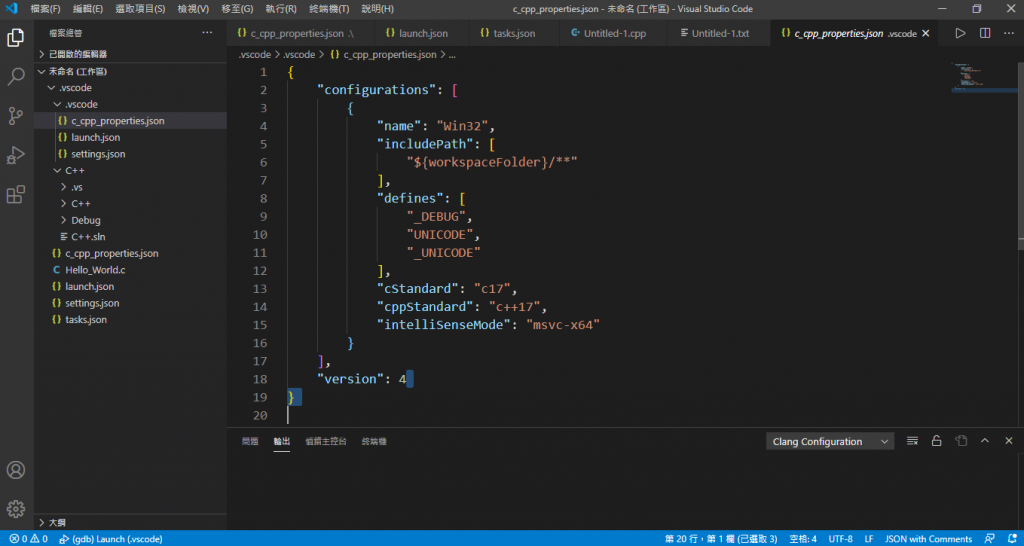Click the LF line ending status item
This screenshot has height=546, width=1024.
click(869, 539)
